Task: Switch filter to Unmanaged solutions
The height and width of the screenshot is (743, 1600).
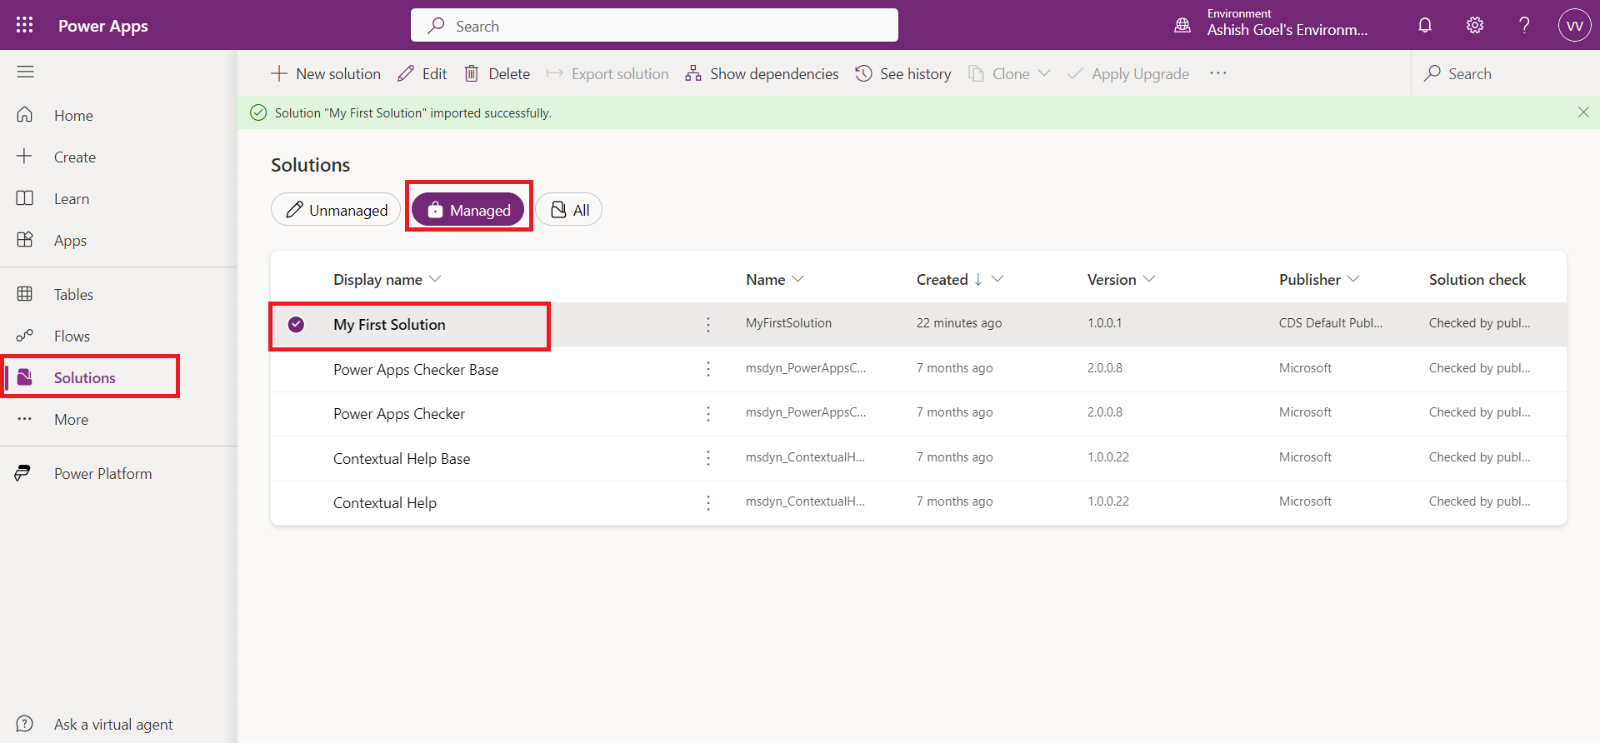Action: (336, 210)
